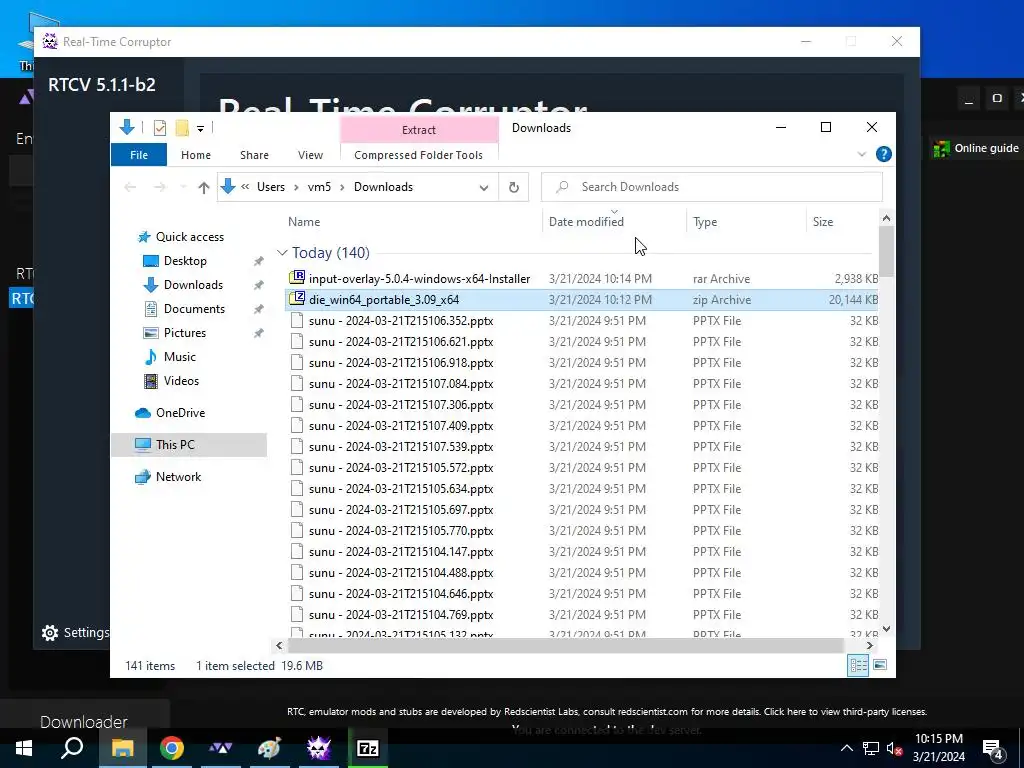Open Explorer Help question mark icon
The image size is (1024, 768).
coord(884,154)
